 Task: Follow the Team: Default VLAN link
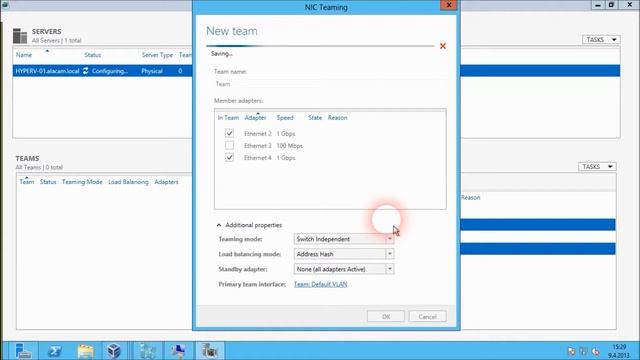(x=320, y=284)
